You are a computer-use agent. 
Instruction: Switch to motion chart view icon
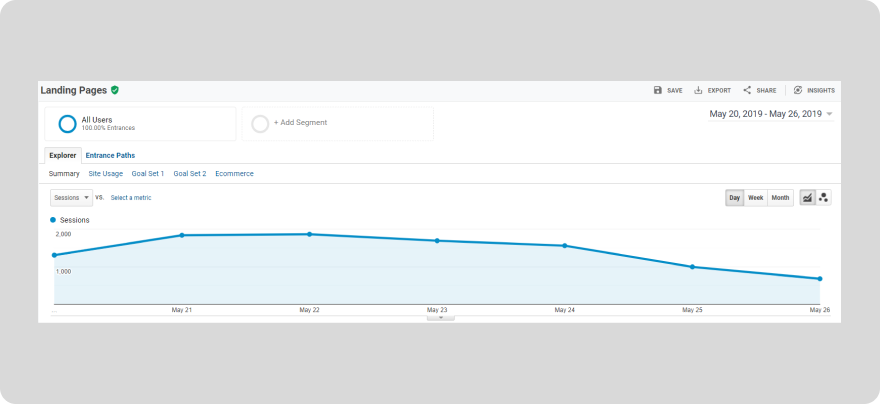824,198
